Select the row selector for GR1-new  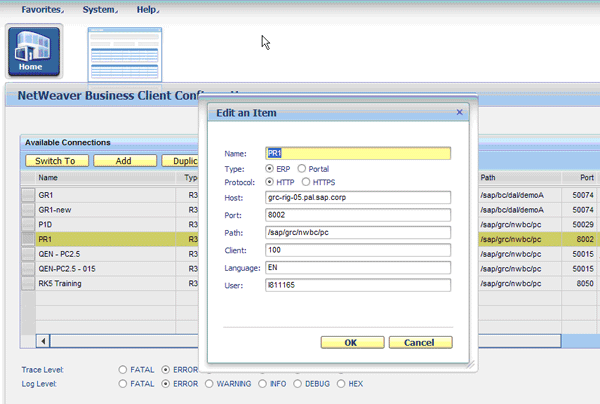pyautogui.click(x=28, y=210)
